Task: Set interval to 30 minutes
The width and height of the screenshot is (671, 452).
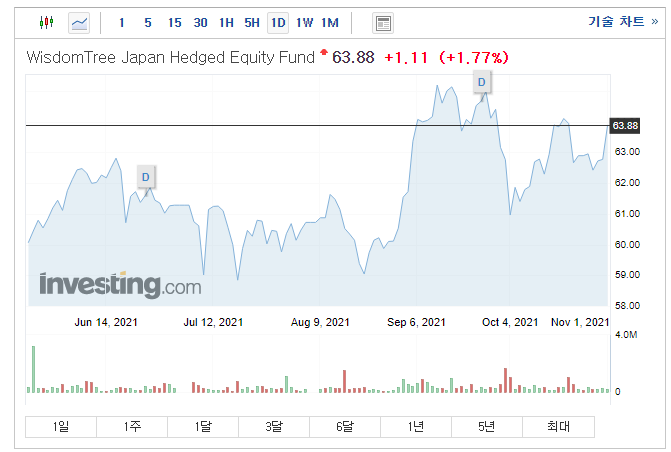Action: (x=200, y=23)
